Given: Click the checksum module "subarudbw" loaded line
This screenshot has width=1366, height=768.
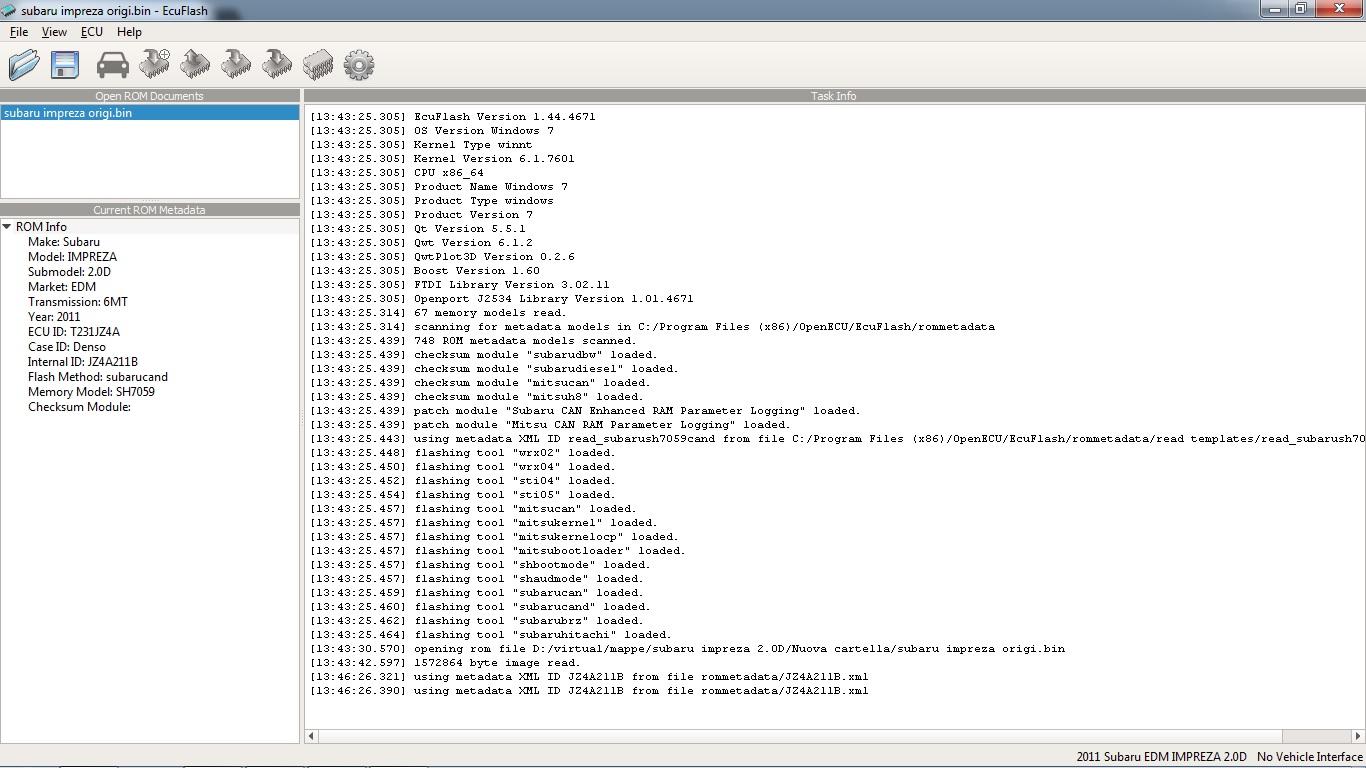Looking at the screenshot, I should (484, 354).
